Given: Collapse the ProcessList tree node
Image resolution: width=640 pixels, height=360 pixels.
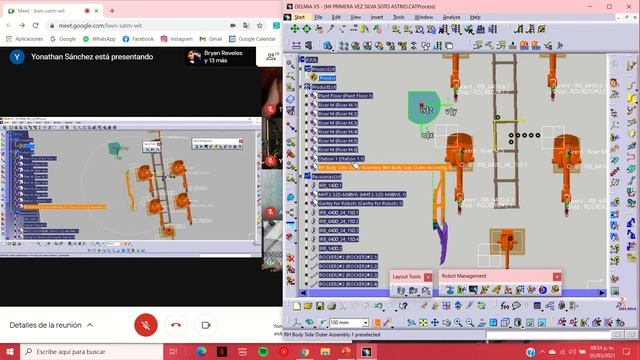Looking at the screenshot, I should 301,69.
